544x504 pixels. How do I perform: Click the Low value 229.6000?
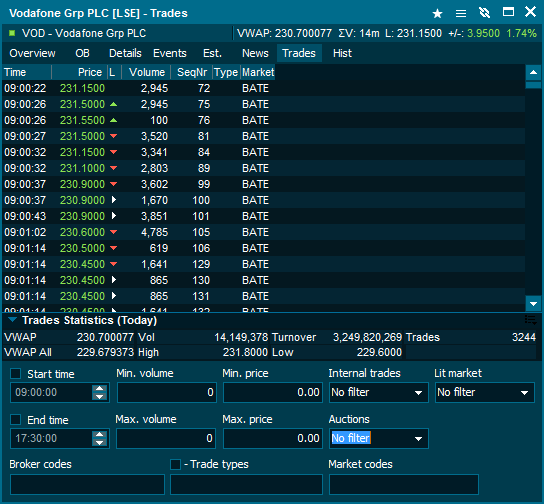[x=379, y=352]
